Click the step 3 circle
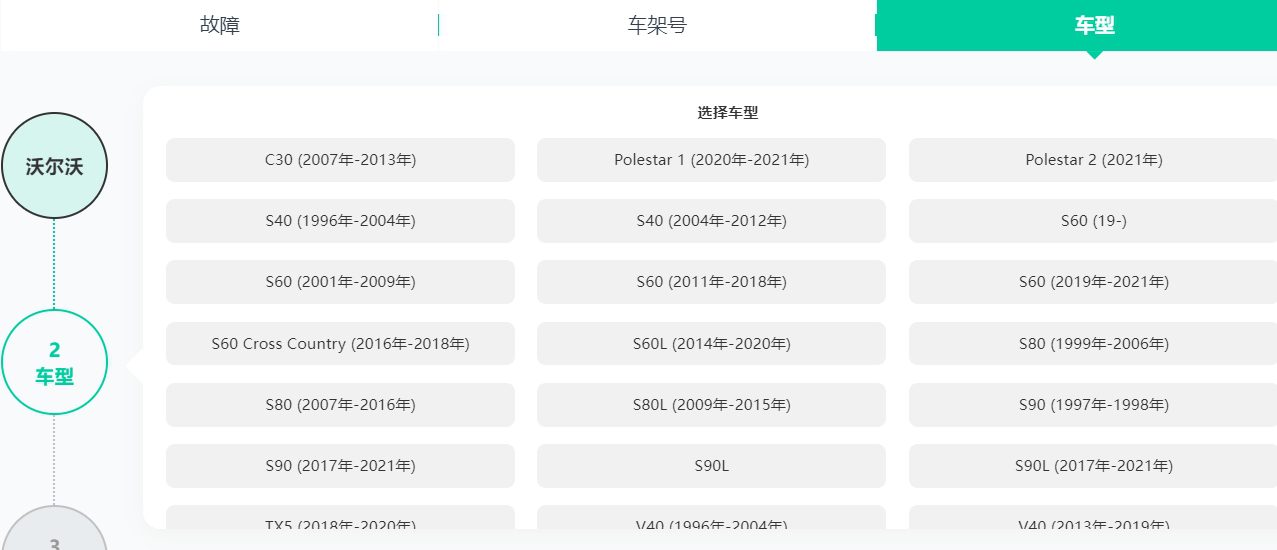This screenshot has height=550, width=1277. click(54, 530)
